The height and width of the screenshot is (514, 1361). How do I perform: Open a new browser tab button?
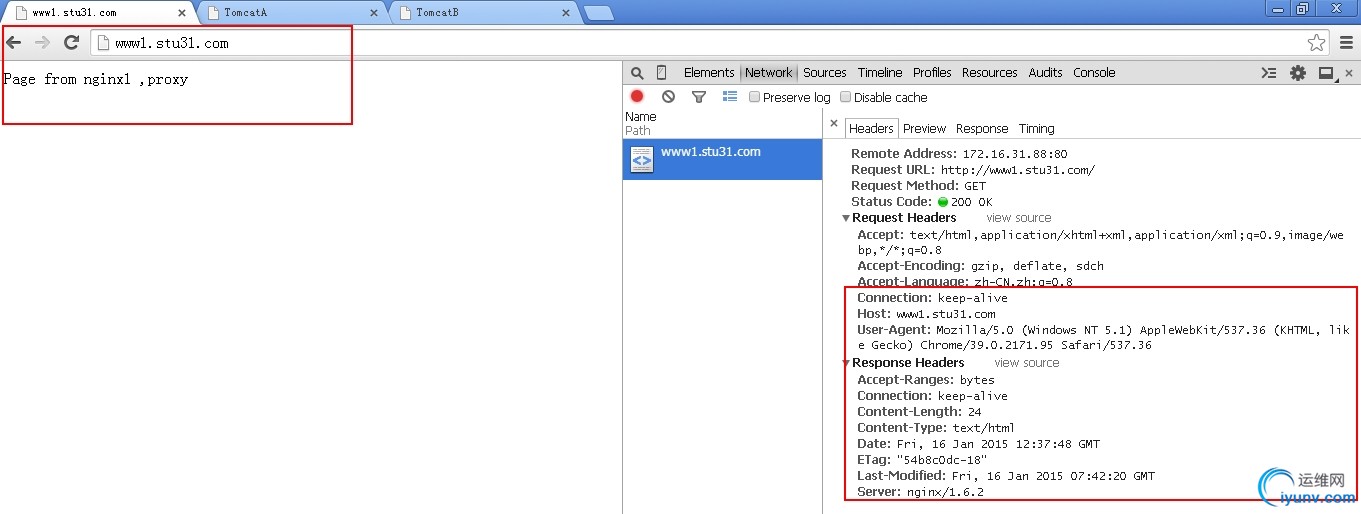pos(598,13)
